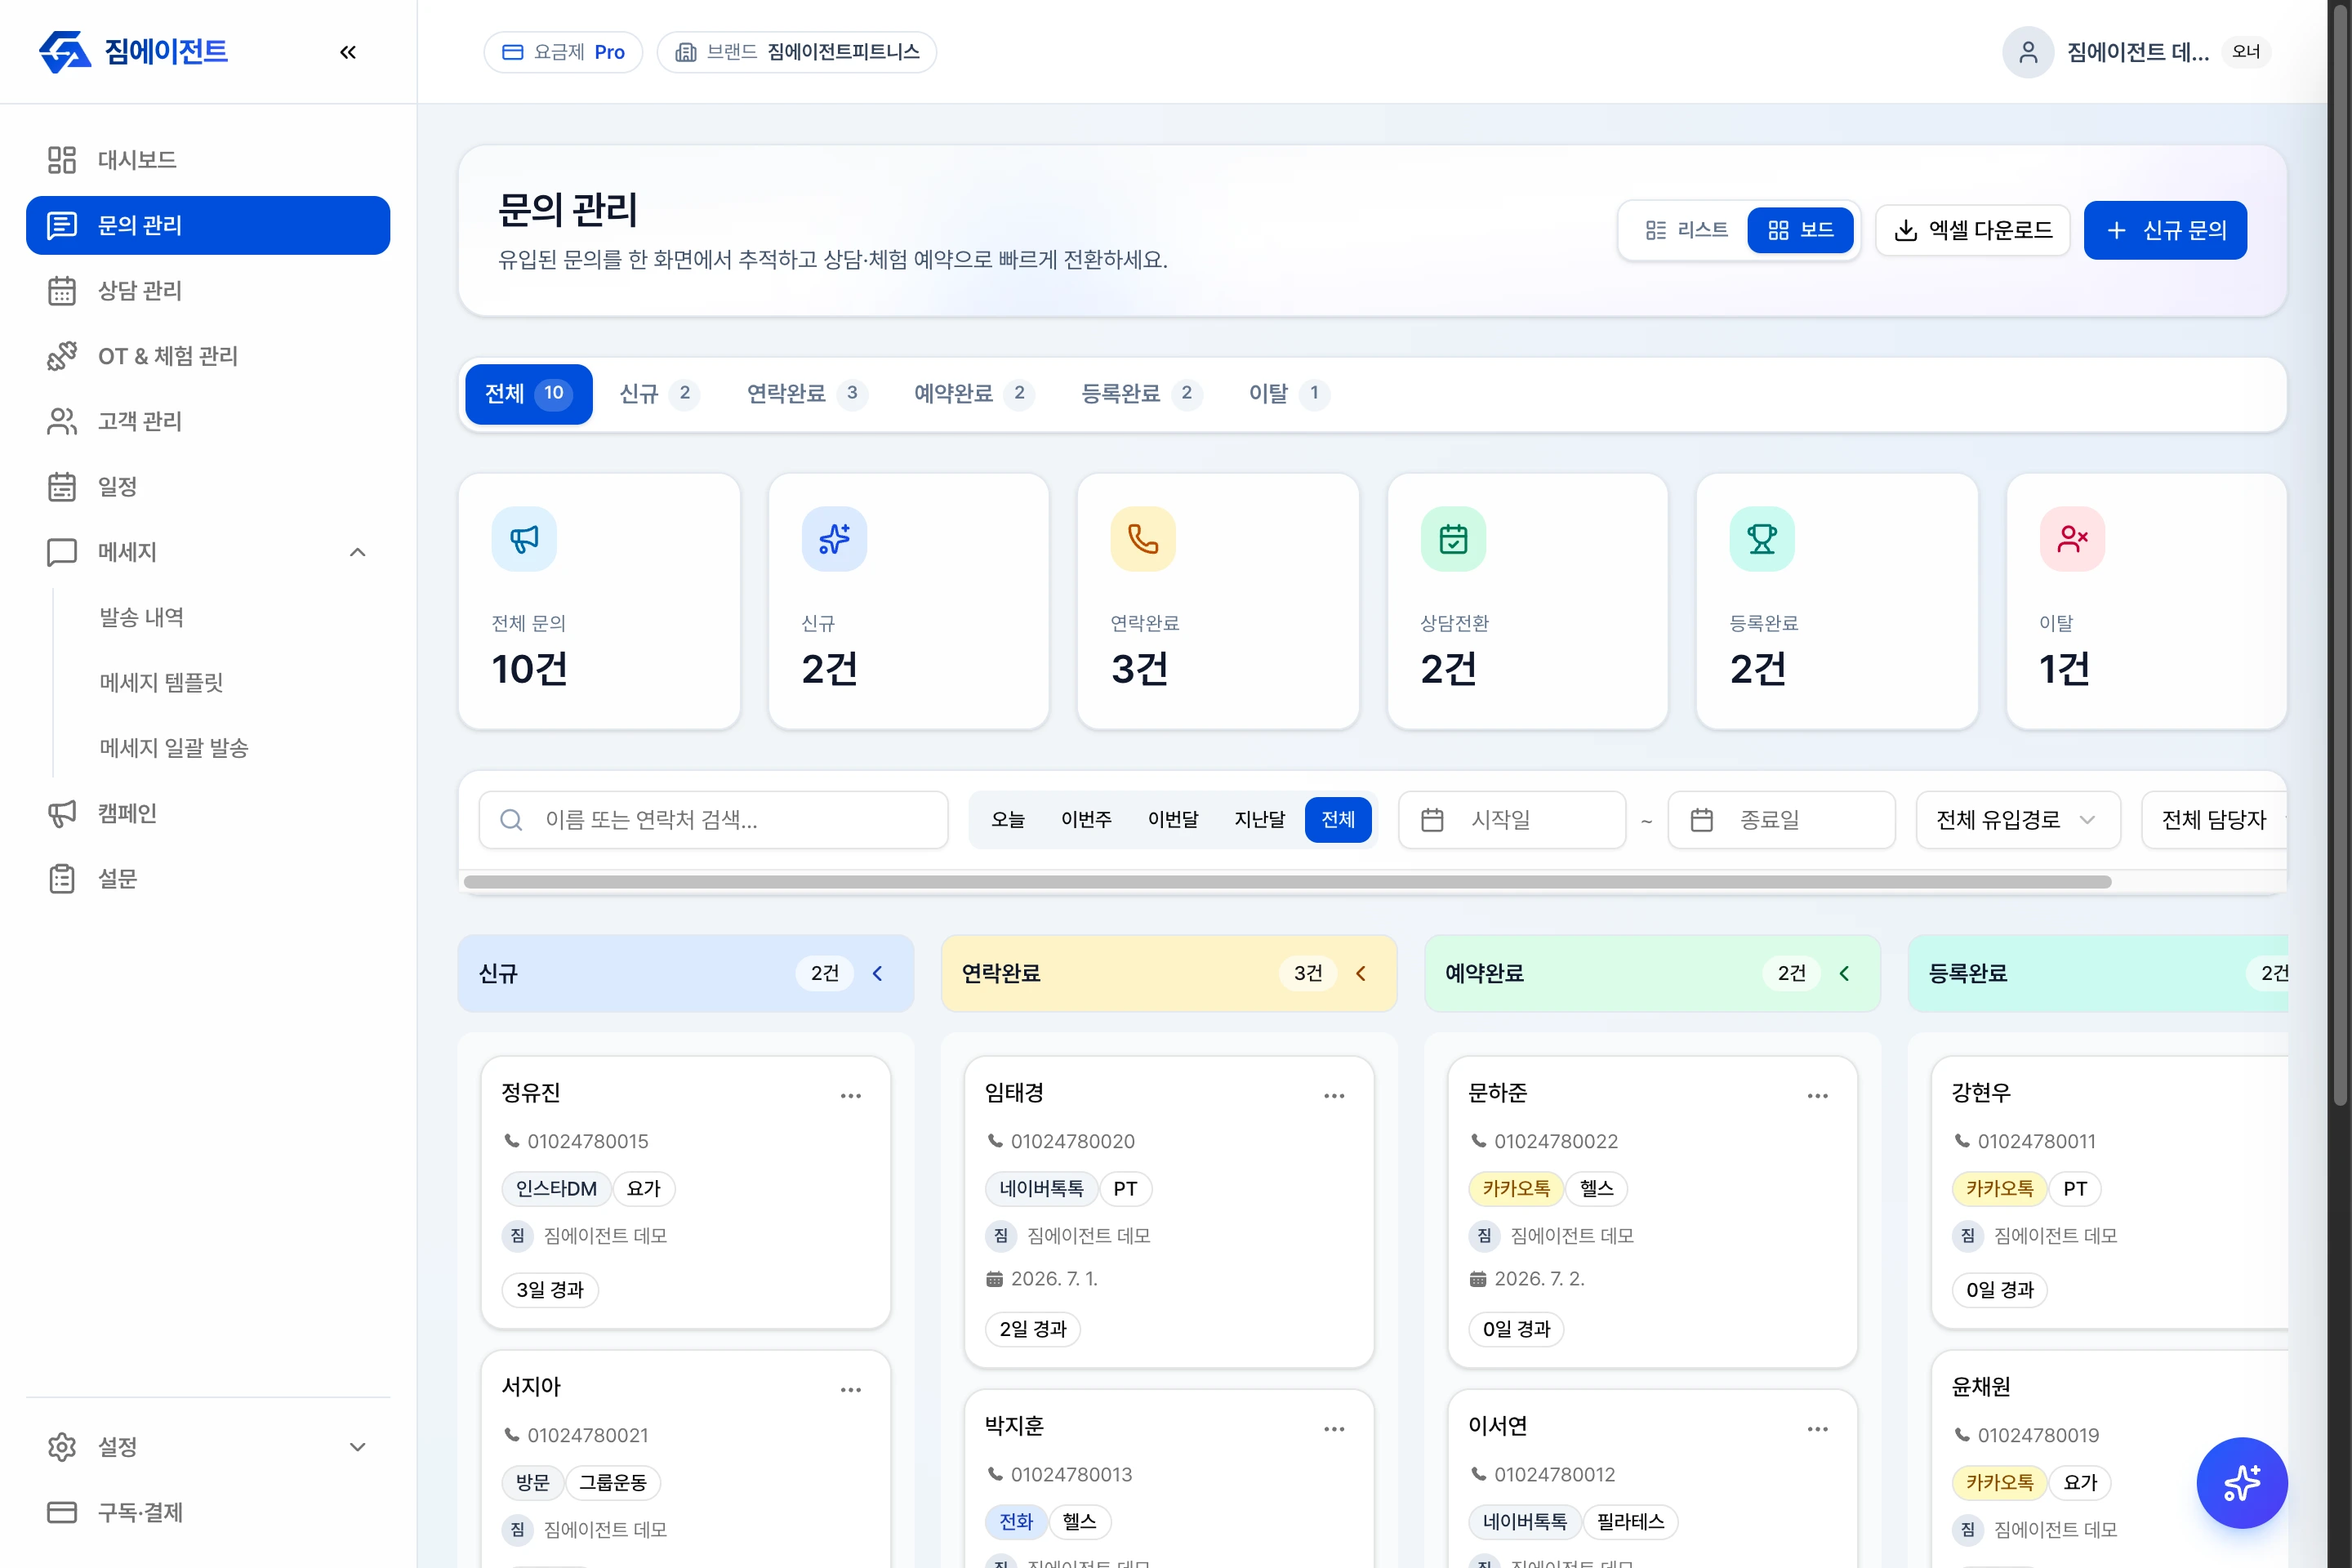The height and width of the screenshot is (1568, 2352).
Task: Go to OT & 체험 관리
Action: tap(208, 356)
